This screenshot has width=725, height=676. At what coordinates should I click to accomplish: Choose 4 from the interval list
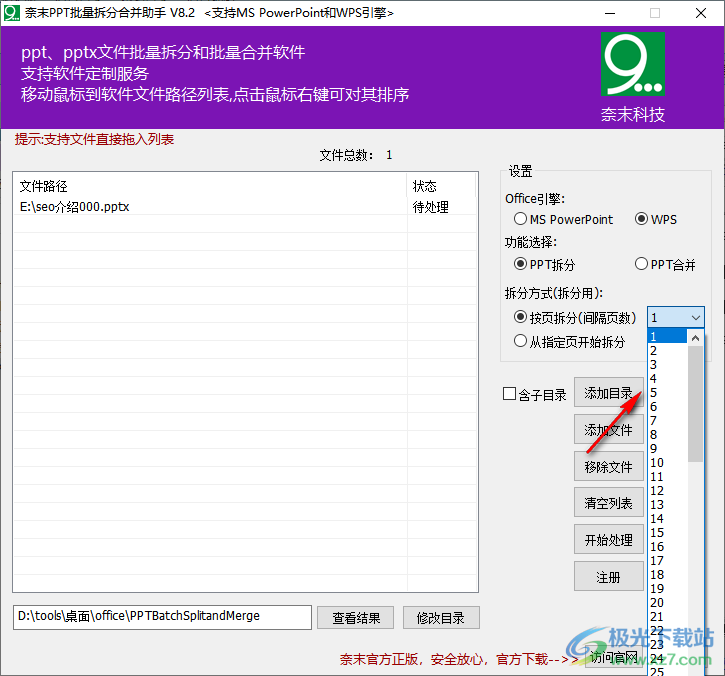(x=667, y=379)
